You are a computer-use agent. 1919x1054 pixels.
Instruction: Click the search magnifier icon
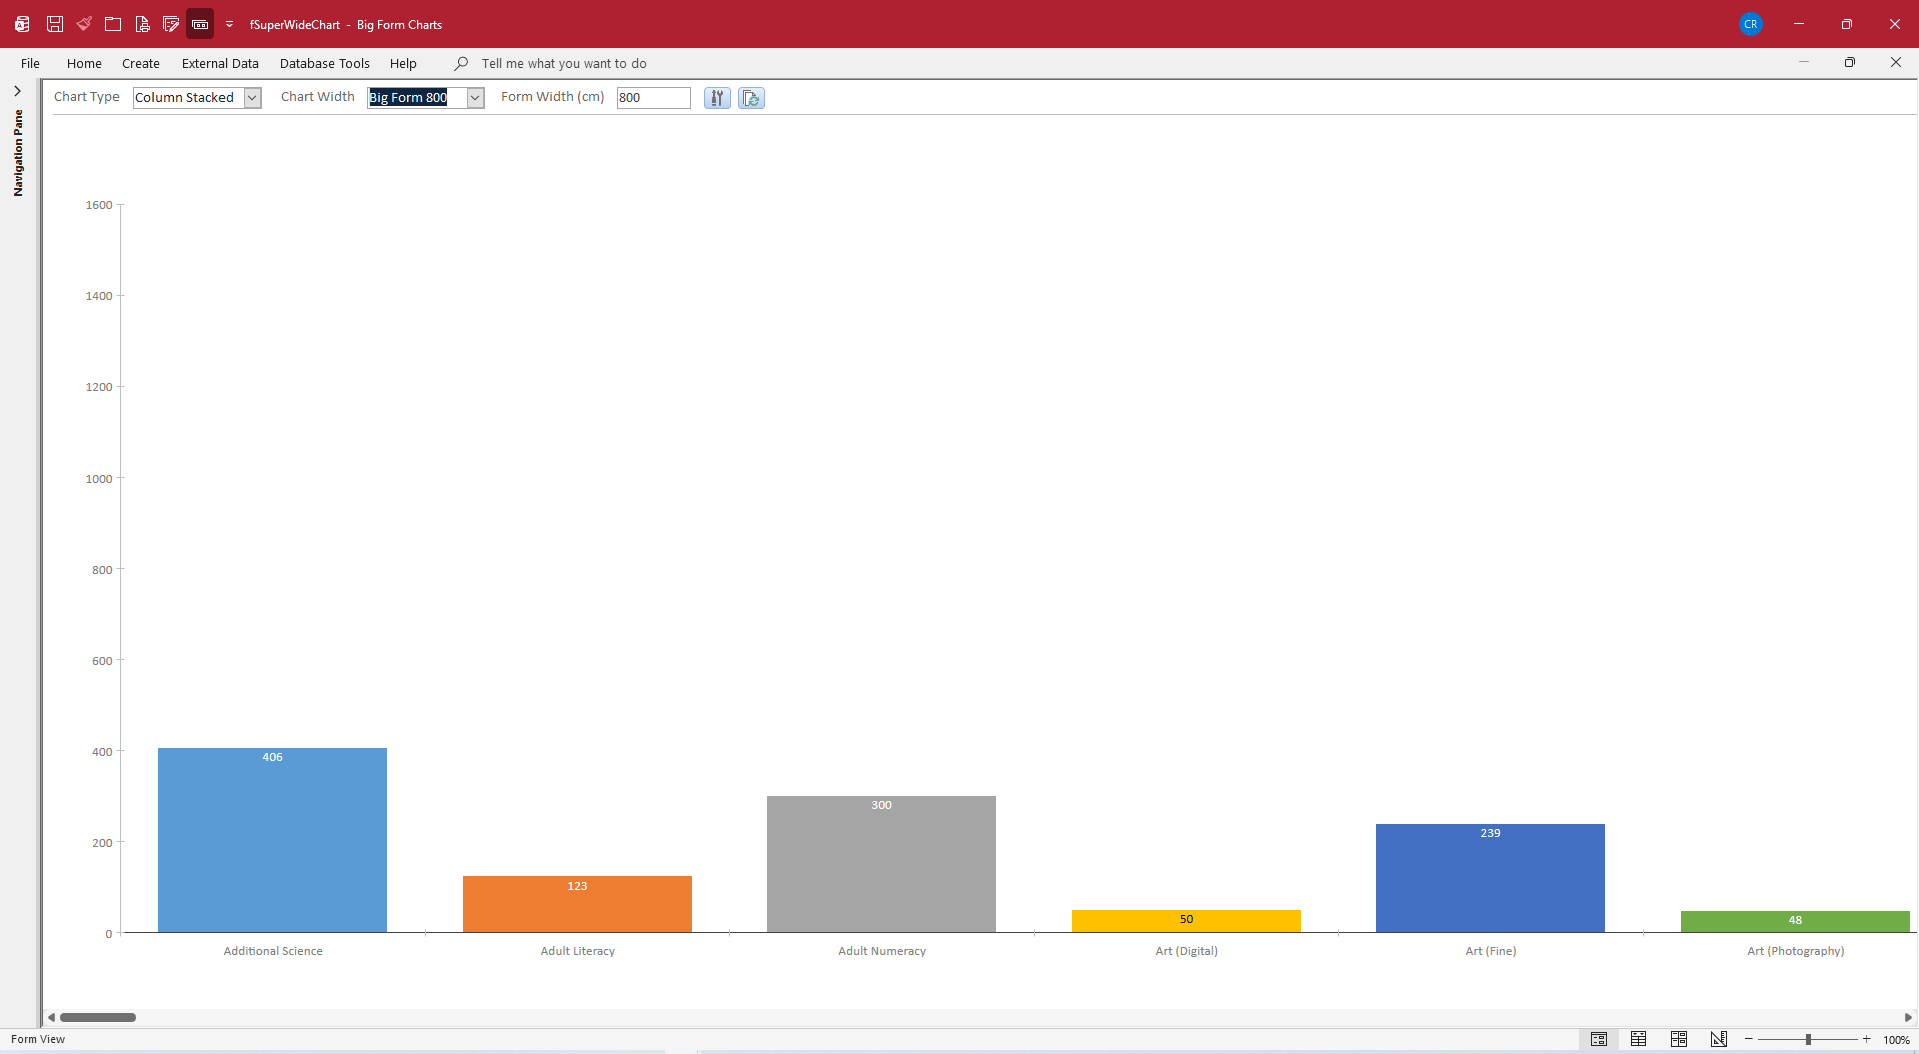pyautogui.click(x=461, y=63)
